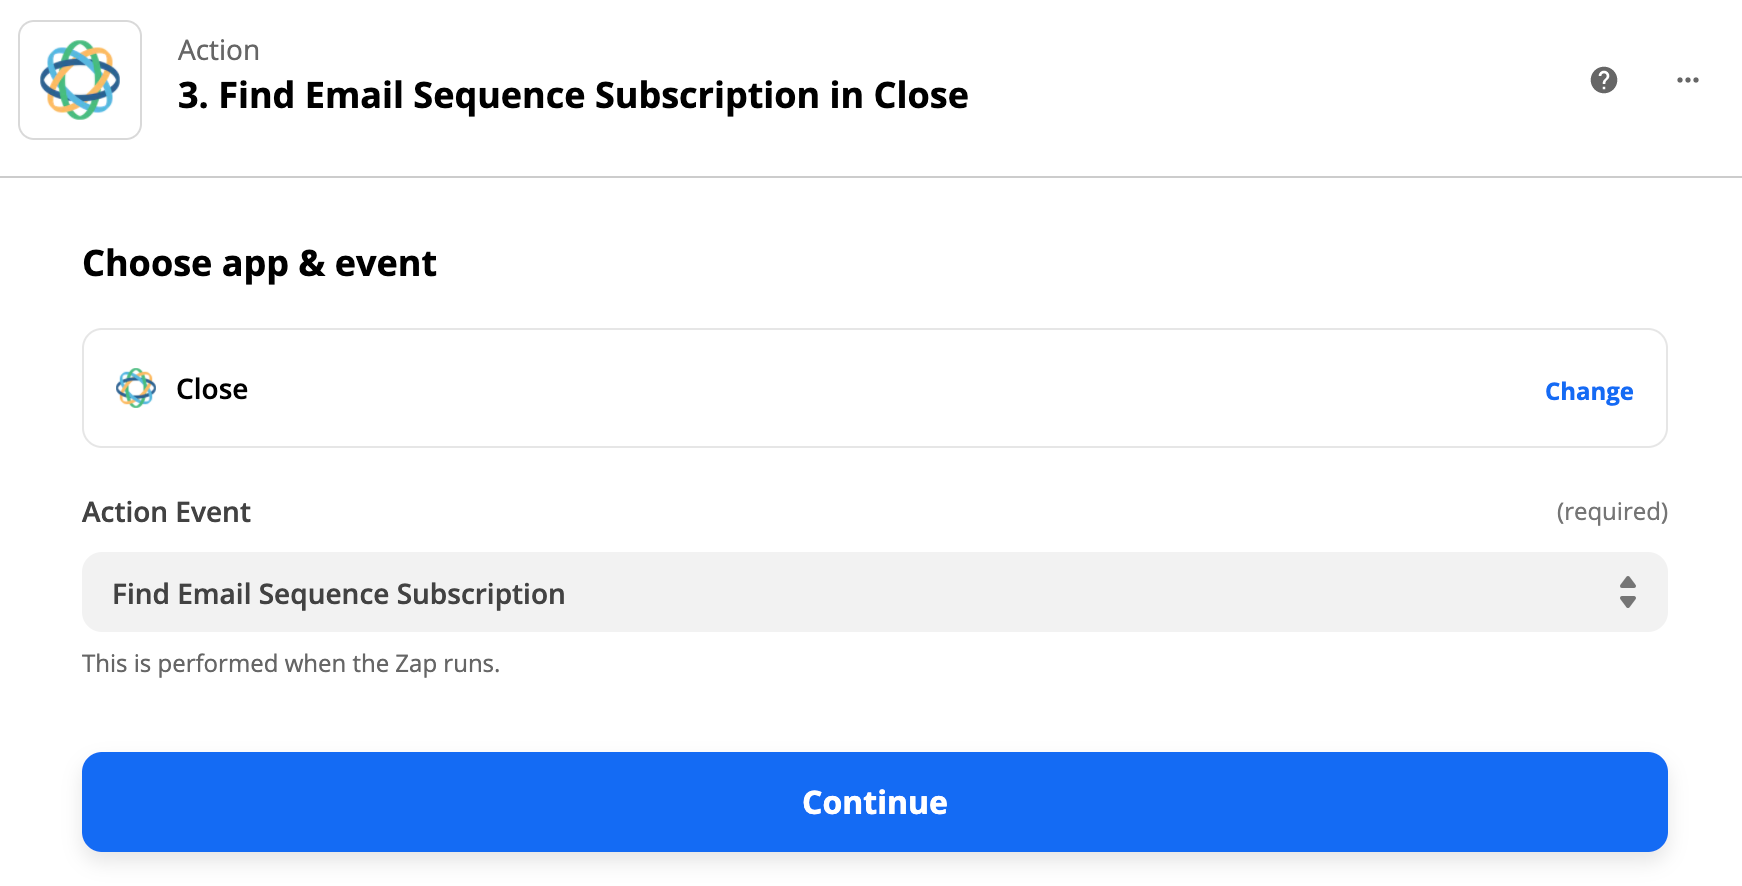Click the Change link to switch apps
Image resolution: width=1742 pixels, height=886 pixels.
(1588, 391)
